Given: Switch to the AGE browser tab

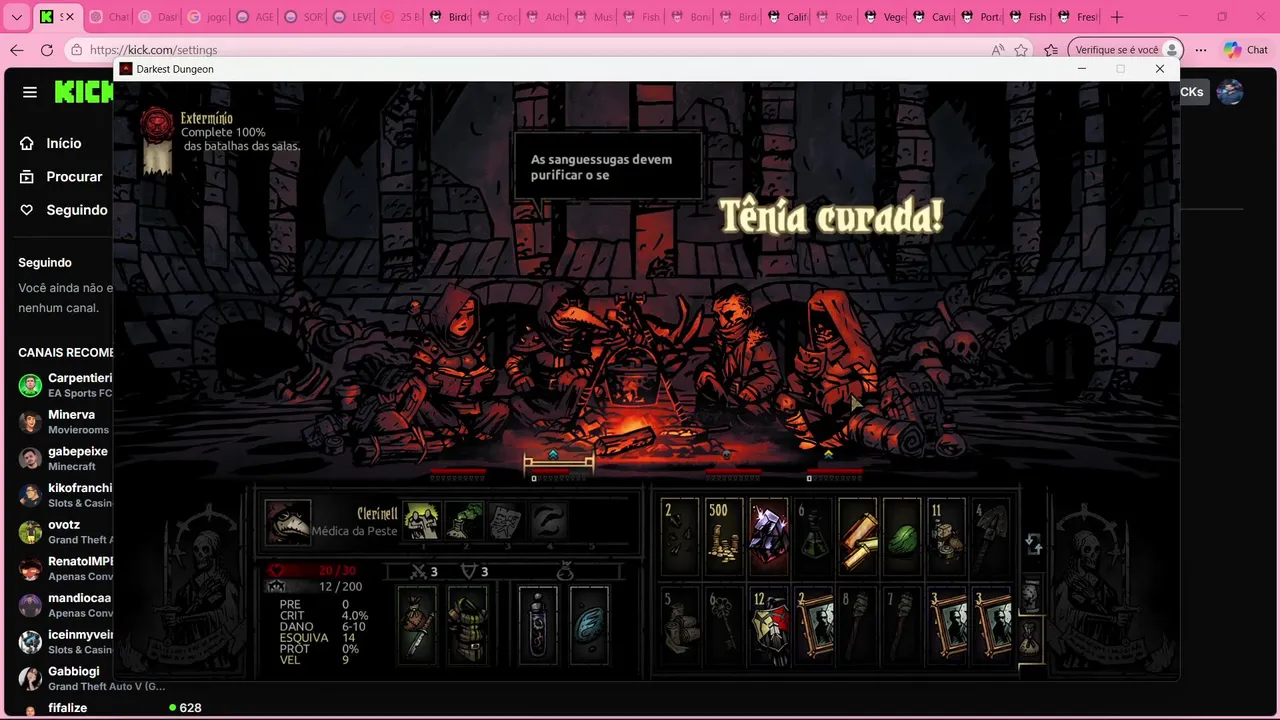Looking at the screenshot, I should pyautogui.click(x=254, y=17).
